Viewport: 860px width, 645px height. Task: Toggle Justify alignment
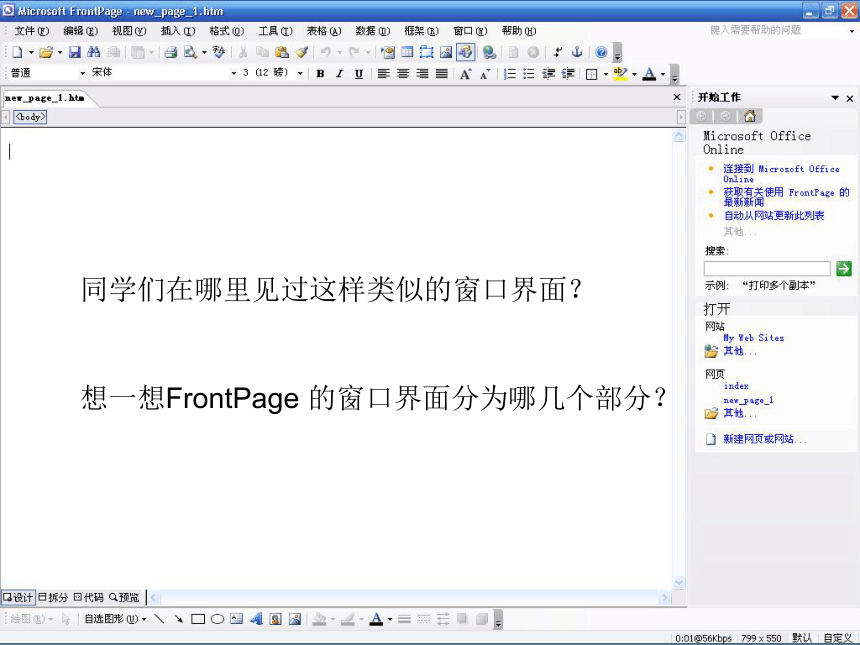coord(442,73)
